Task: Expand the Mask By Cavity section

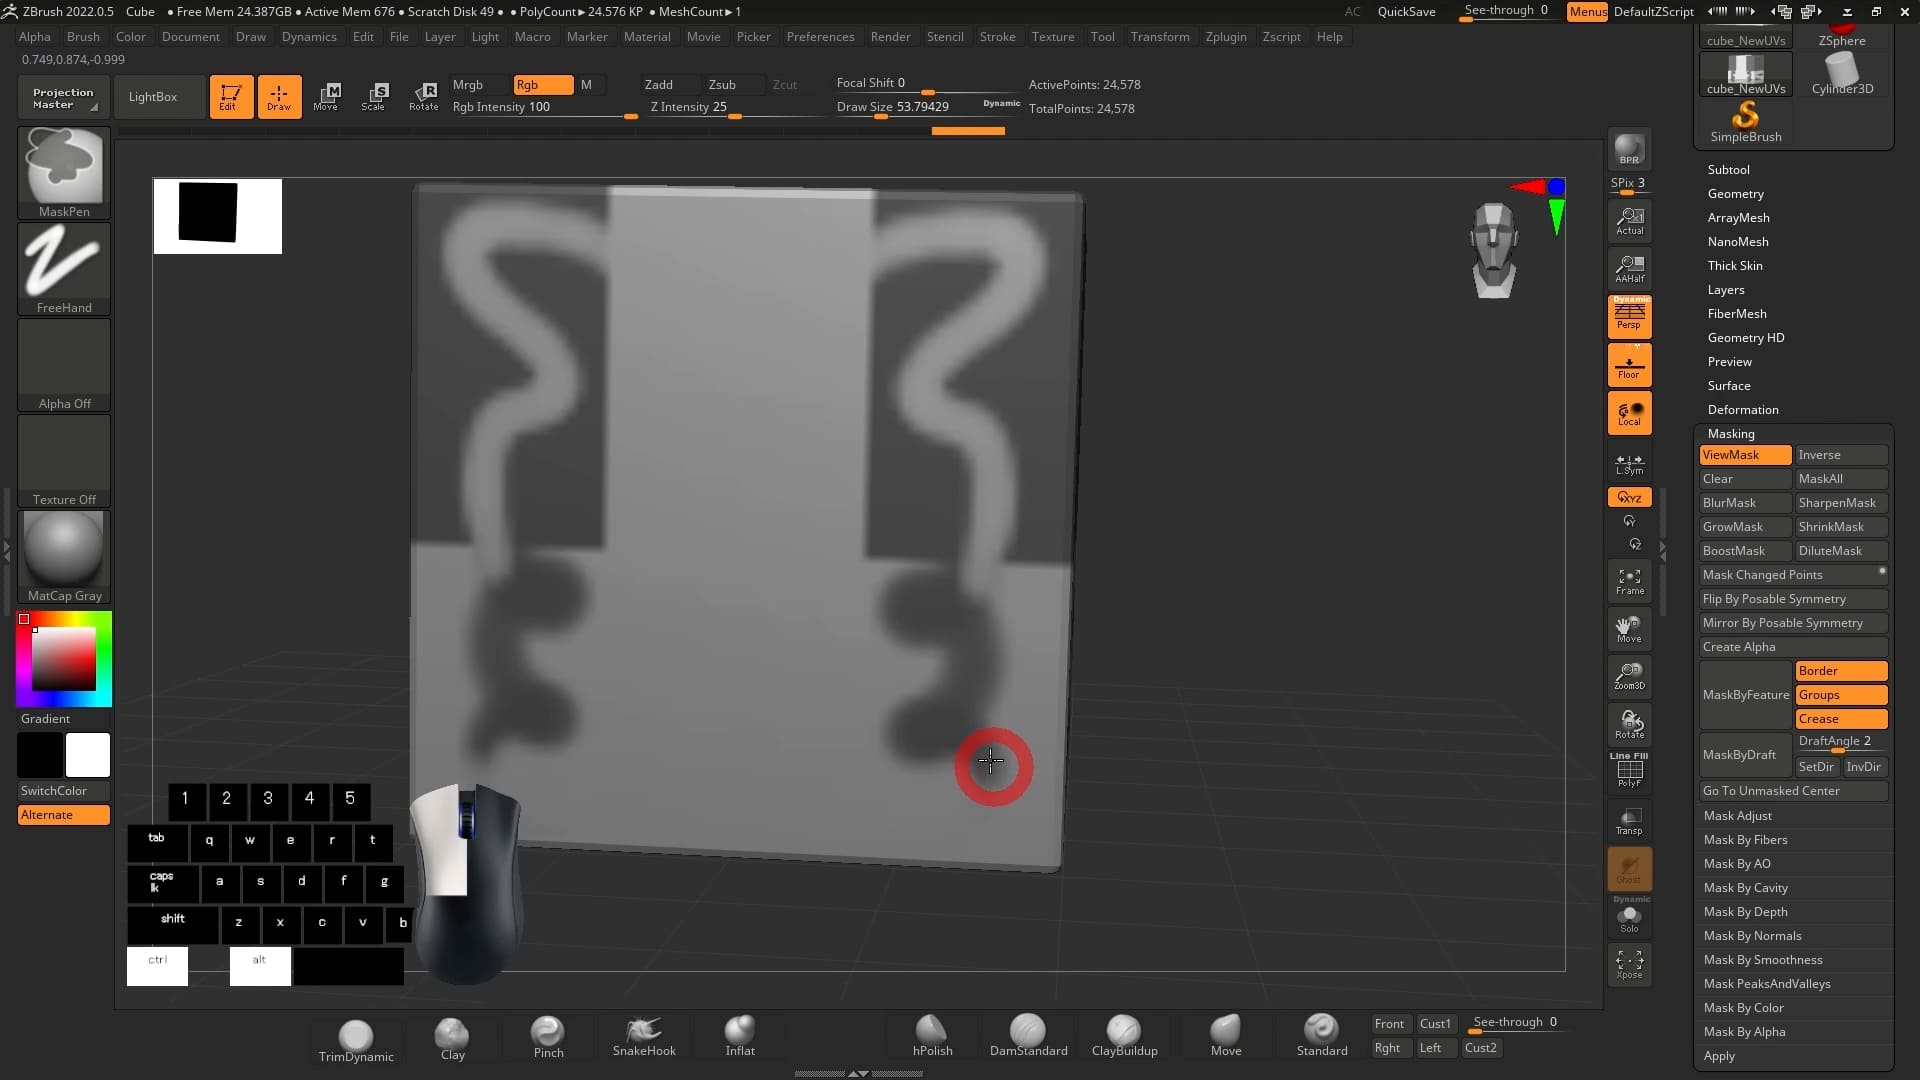Action: [1745, 888]
